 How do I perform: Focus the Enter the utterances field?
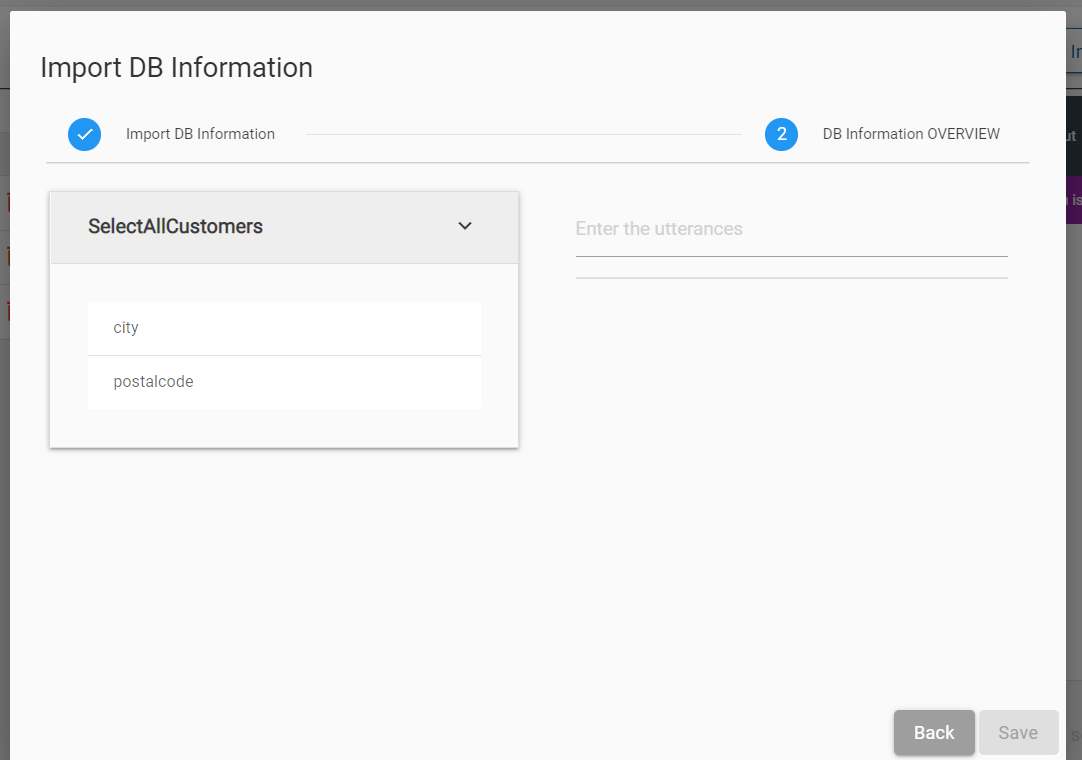pyautogui.click(x=791, y=229)
